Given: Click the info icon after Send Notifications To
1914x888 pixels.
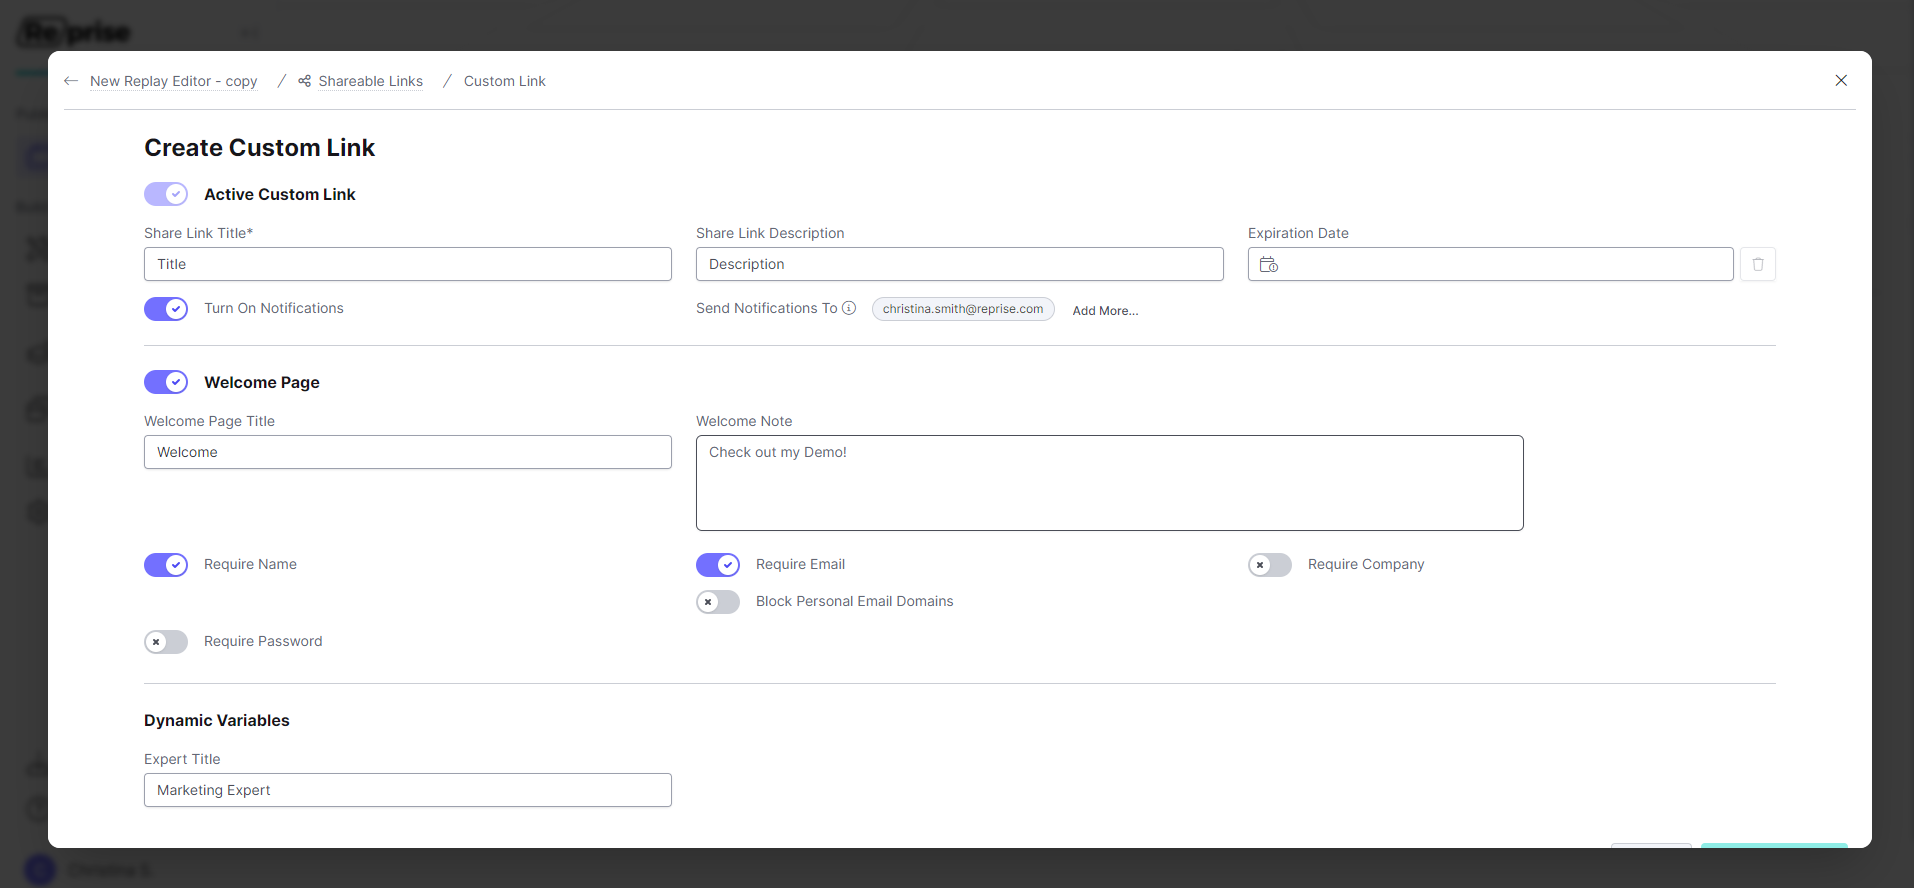Looking at the screenshot, I should [849, 308].
